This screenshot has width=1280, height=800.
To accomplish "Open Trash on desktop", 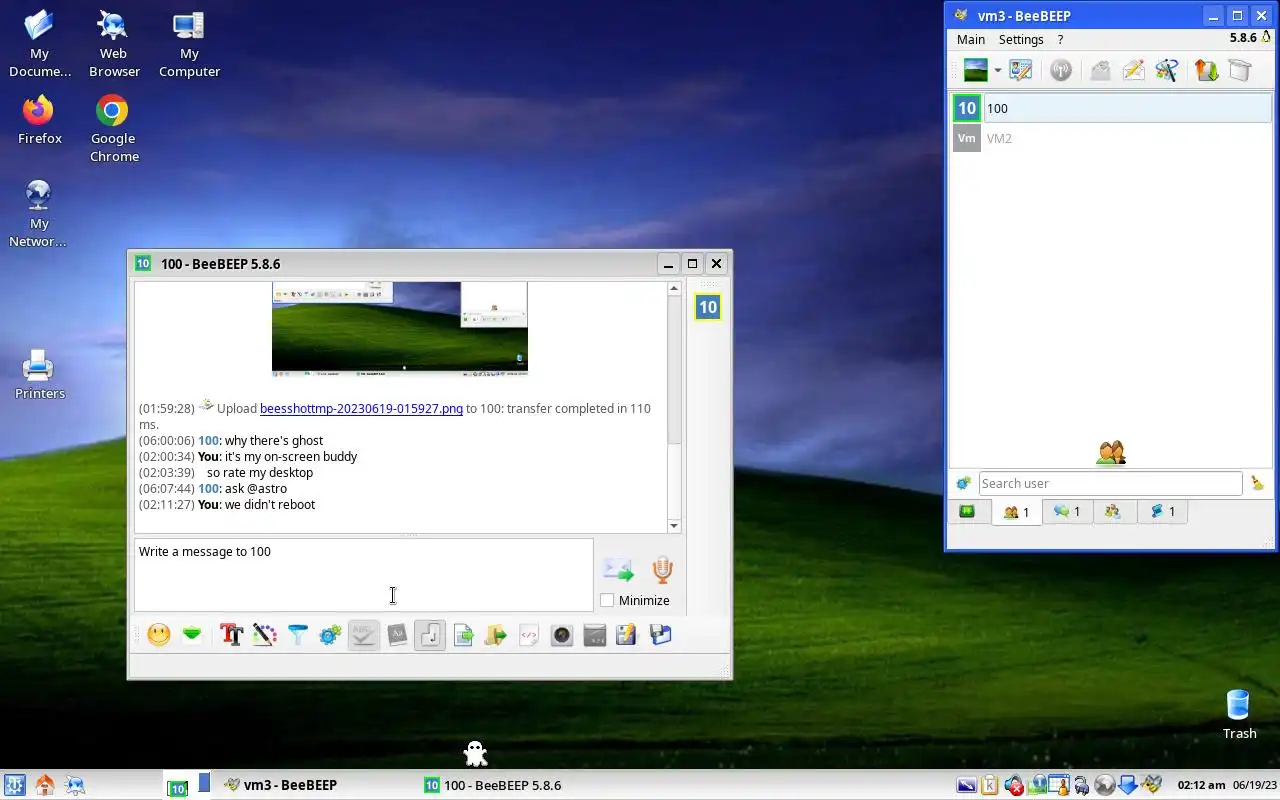I will (x=1239, y=715).
